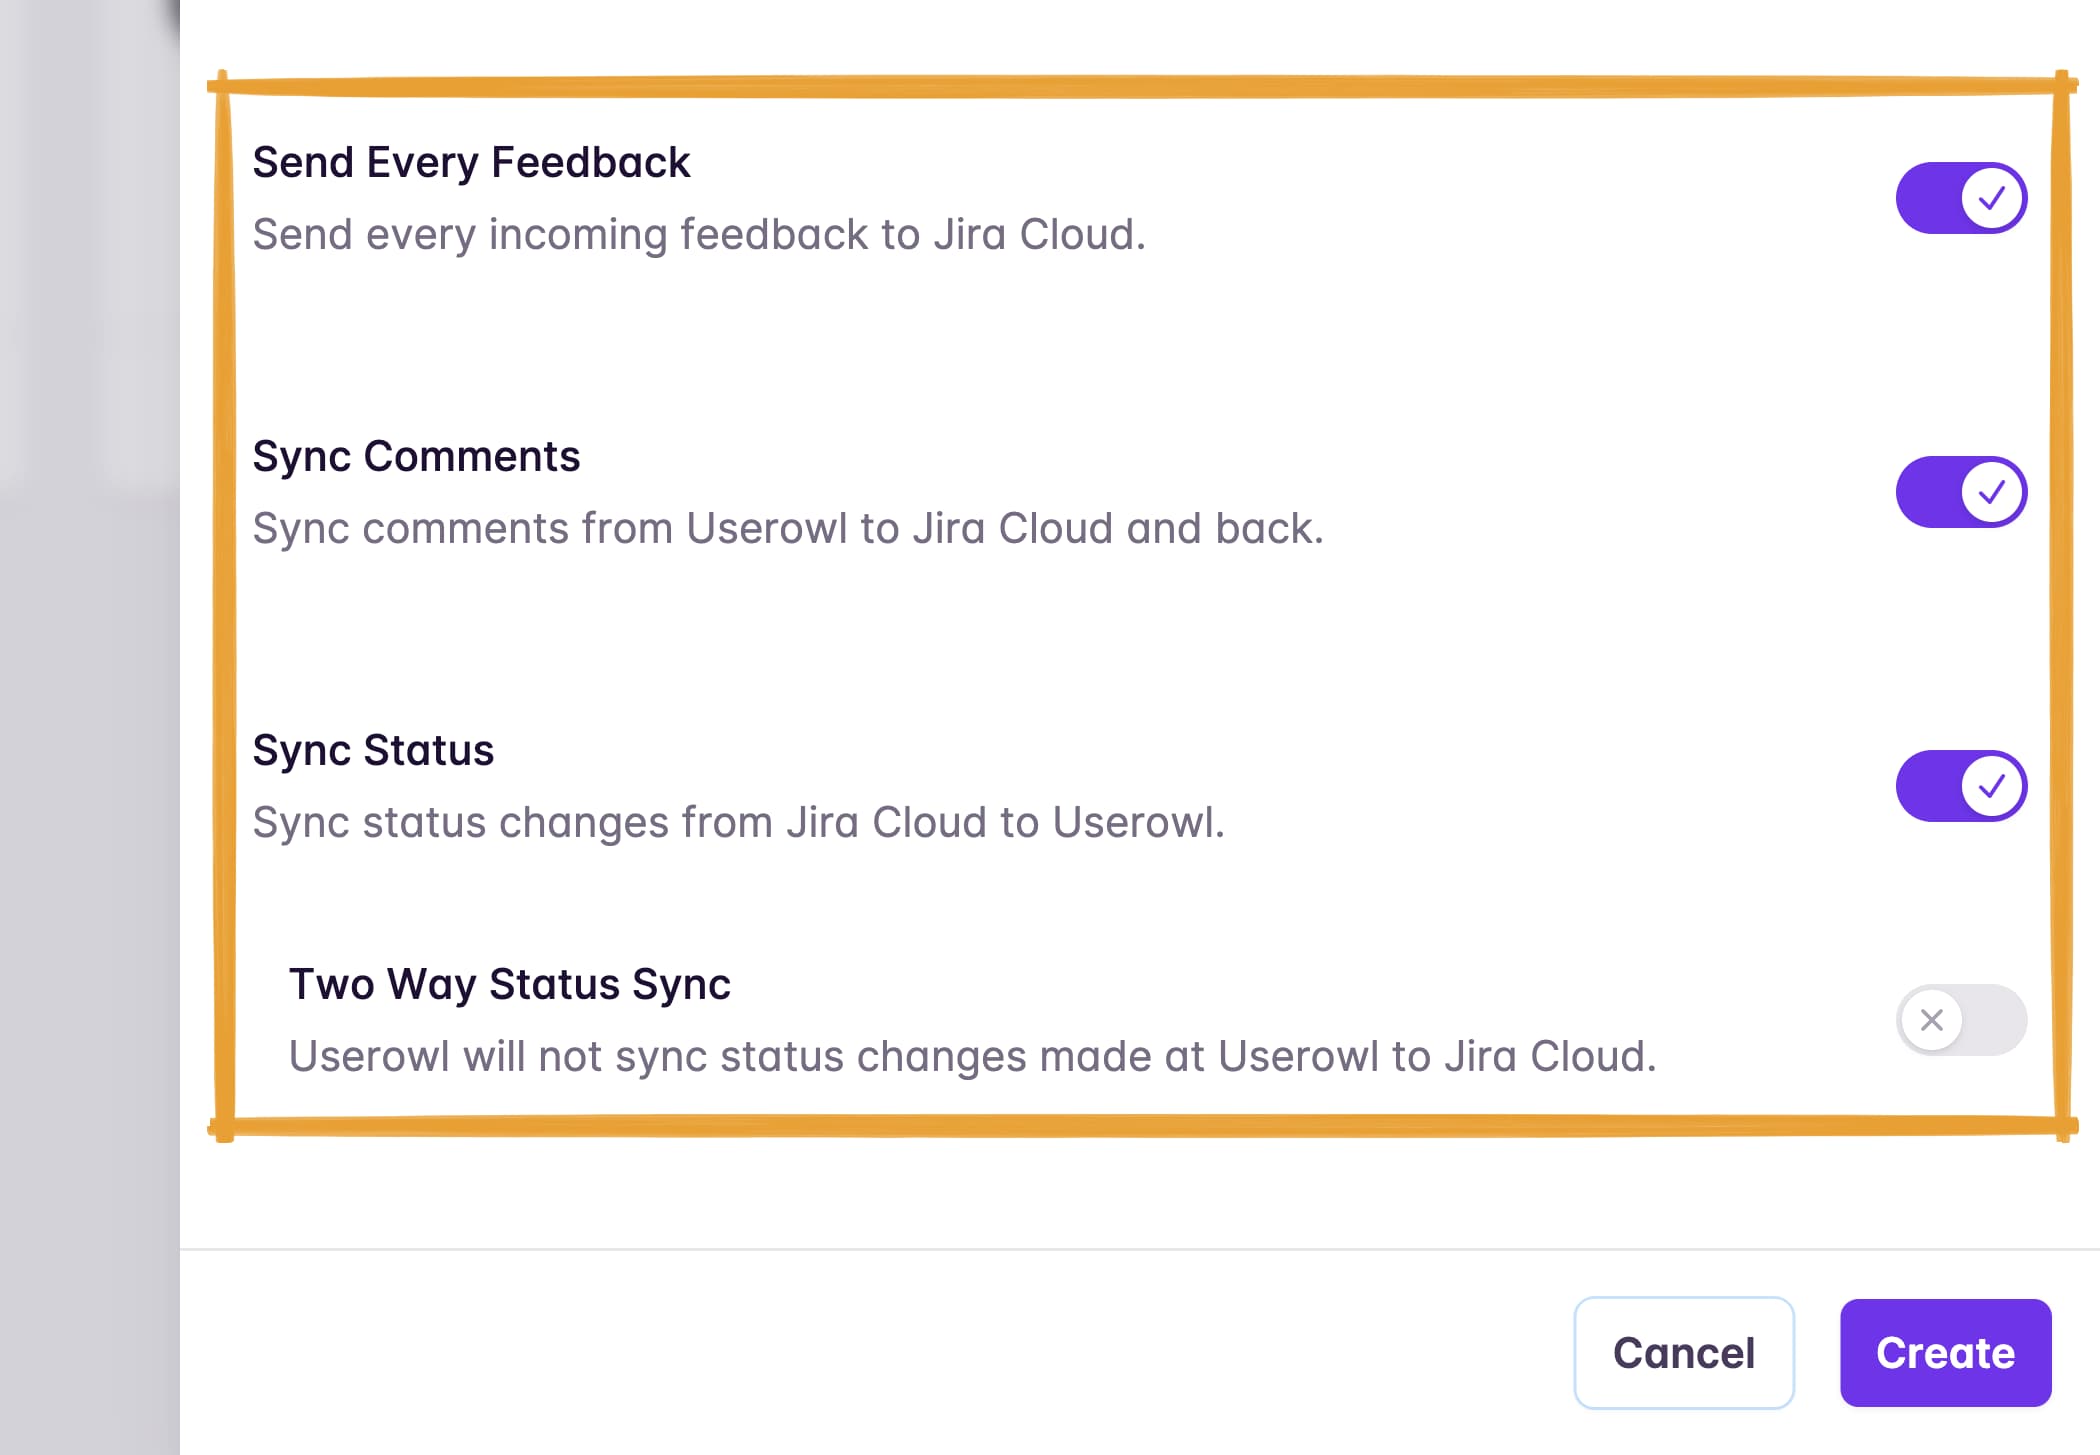Click the 'Userowl will not sync status changes' text
The height and width of the screenshot is (1455, 2100).
972,1056
